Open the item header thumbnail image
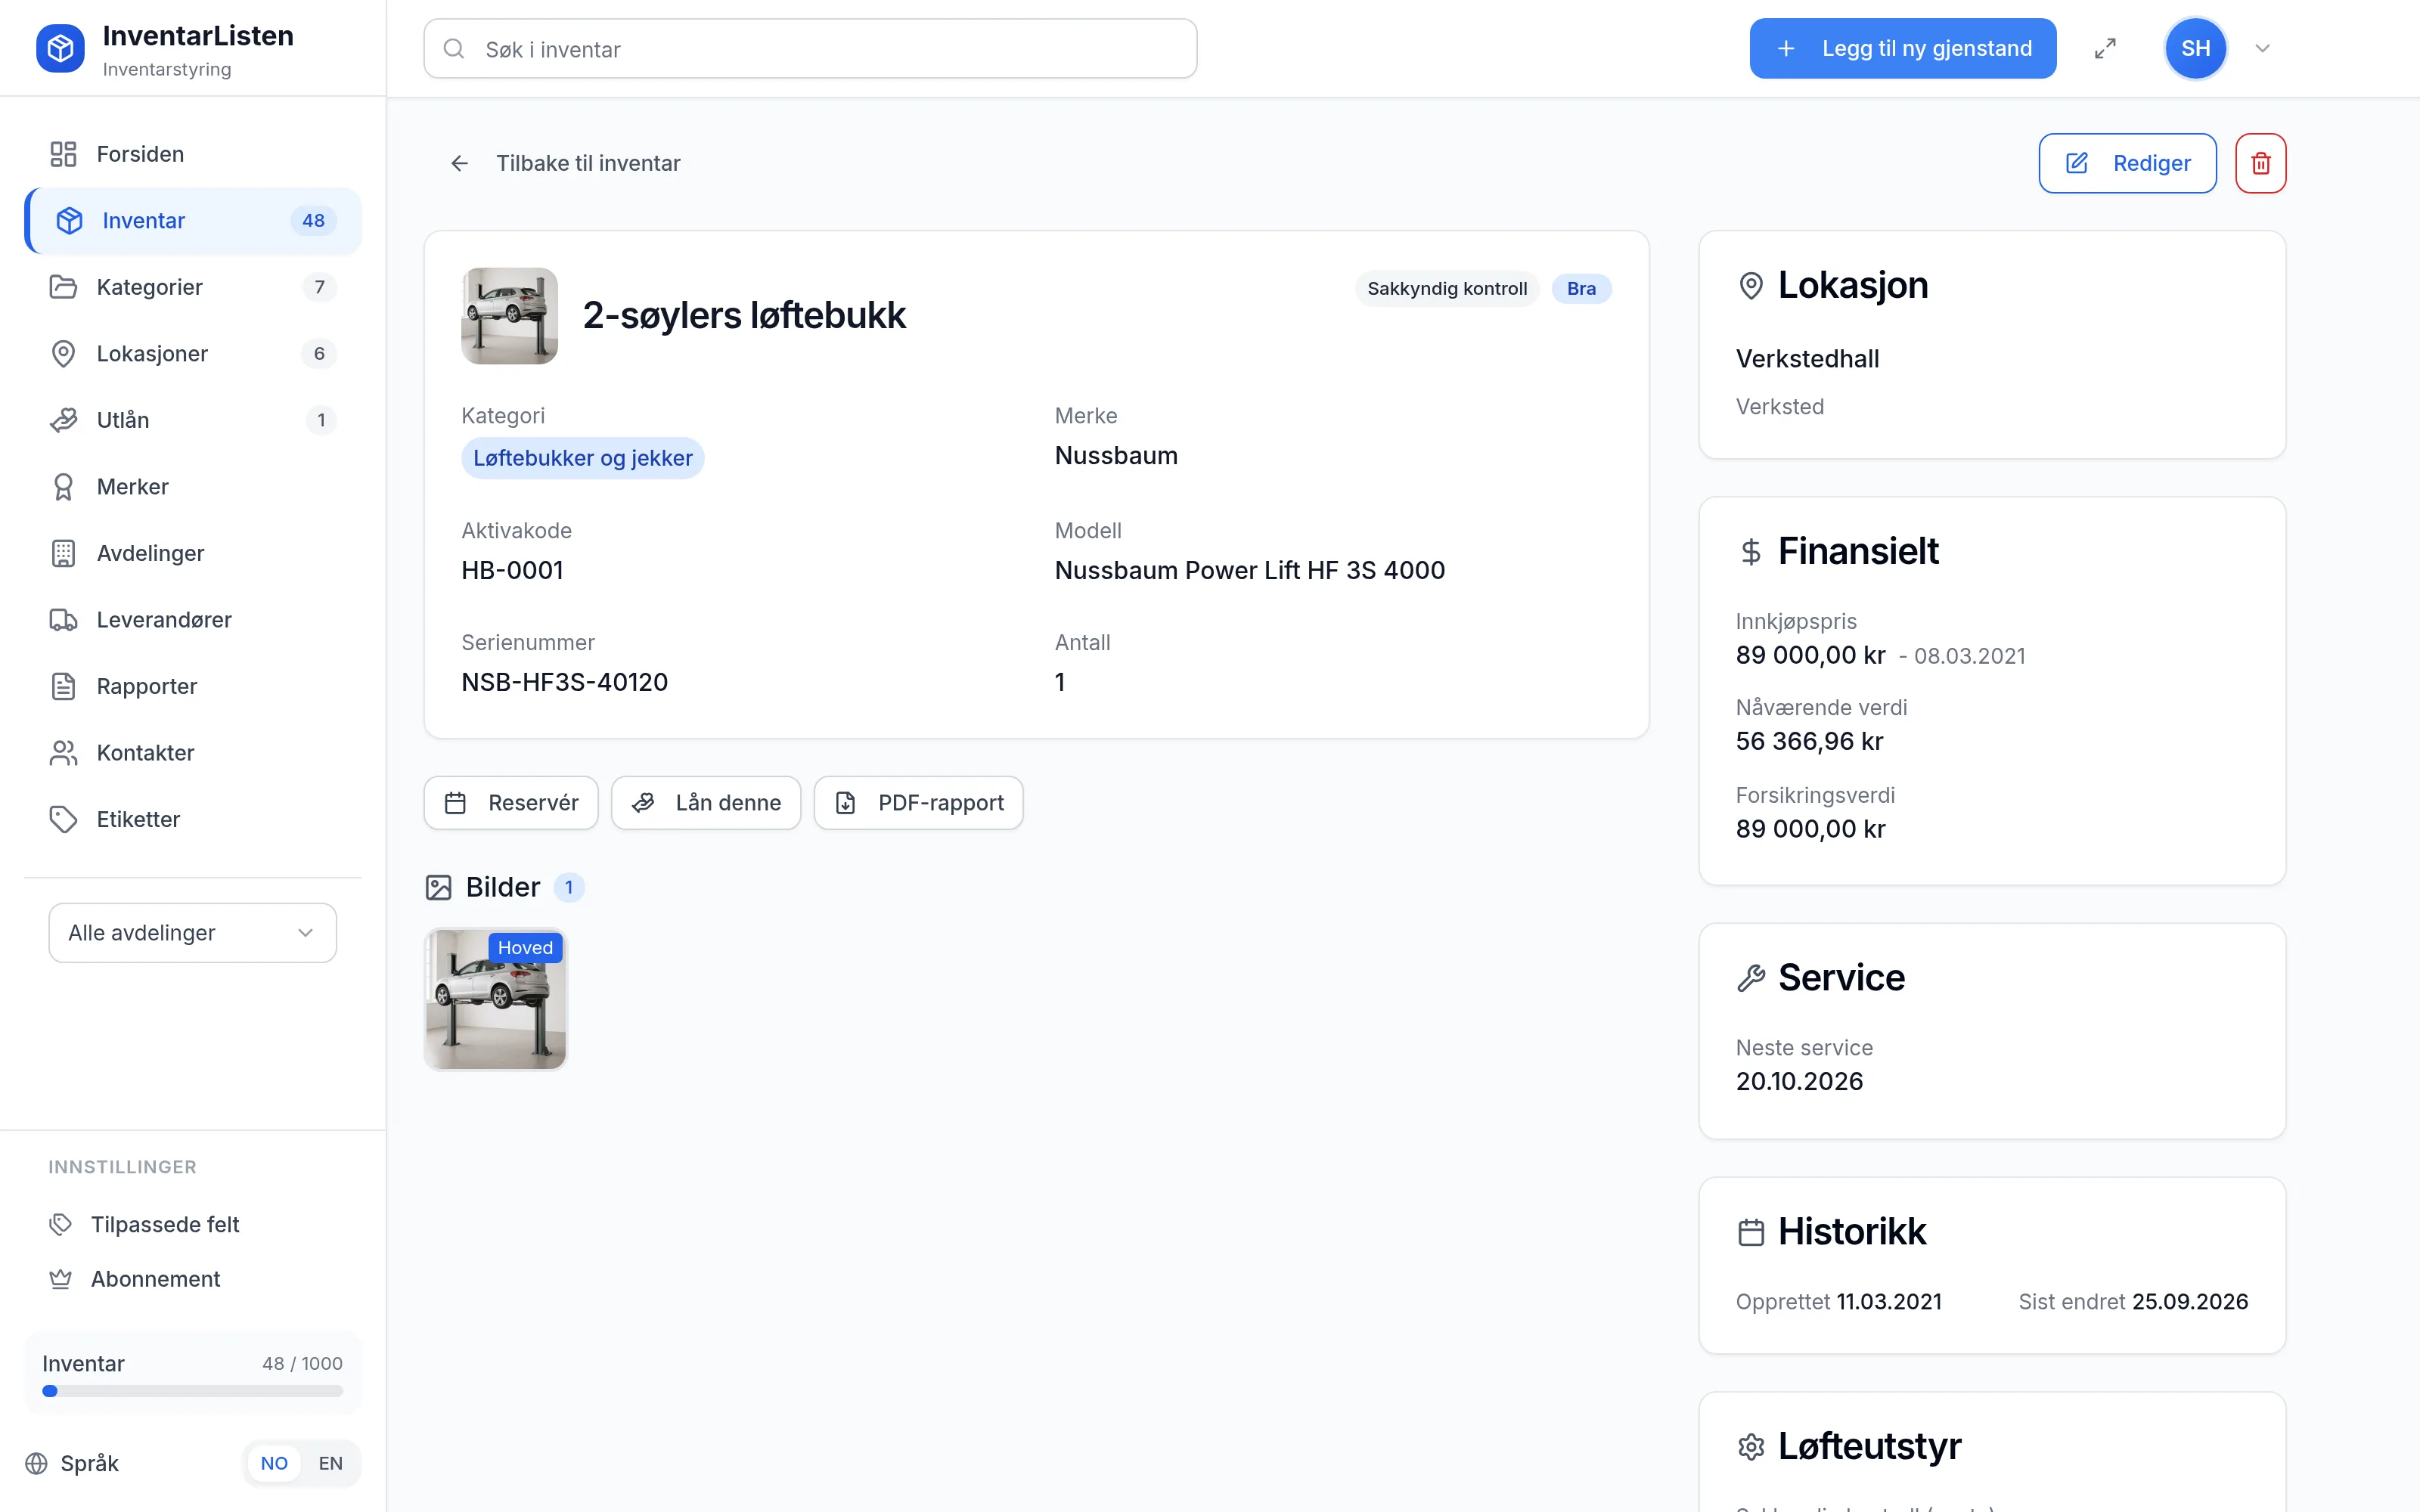 click(x=509, y=315)
